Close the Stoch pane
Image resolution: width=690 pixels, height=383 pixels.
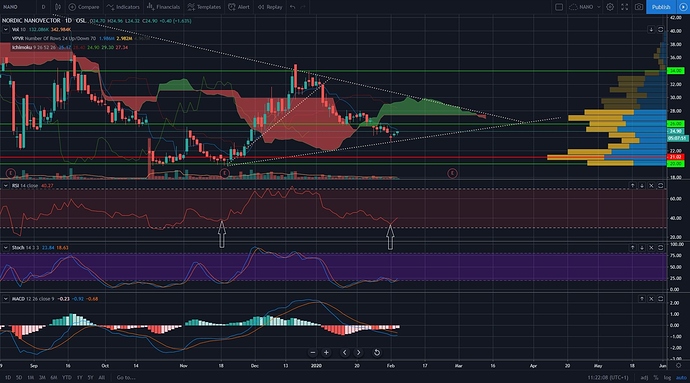pos(651,248)
